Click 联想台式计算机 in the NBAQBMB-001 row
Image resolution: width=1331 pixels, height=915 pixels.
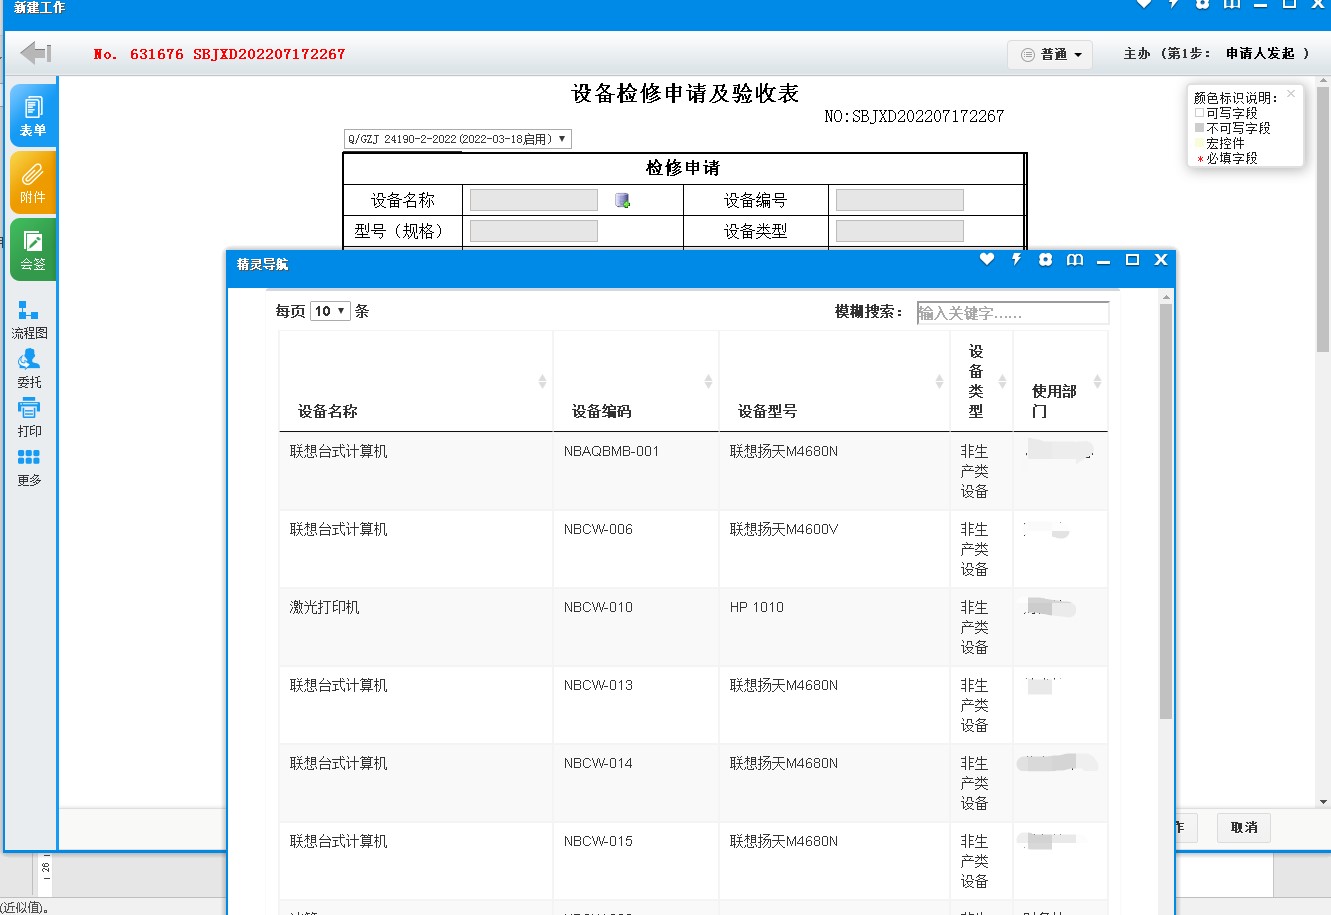(339, 451)
